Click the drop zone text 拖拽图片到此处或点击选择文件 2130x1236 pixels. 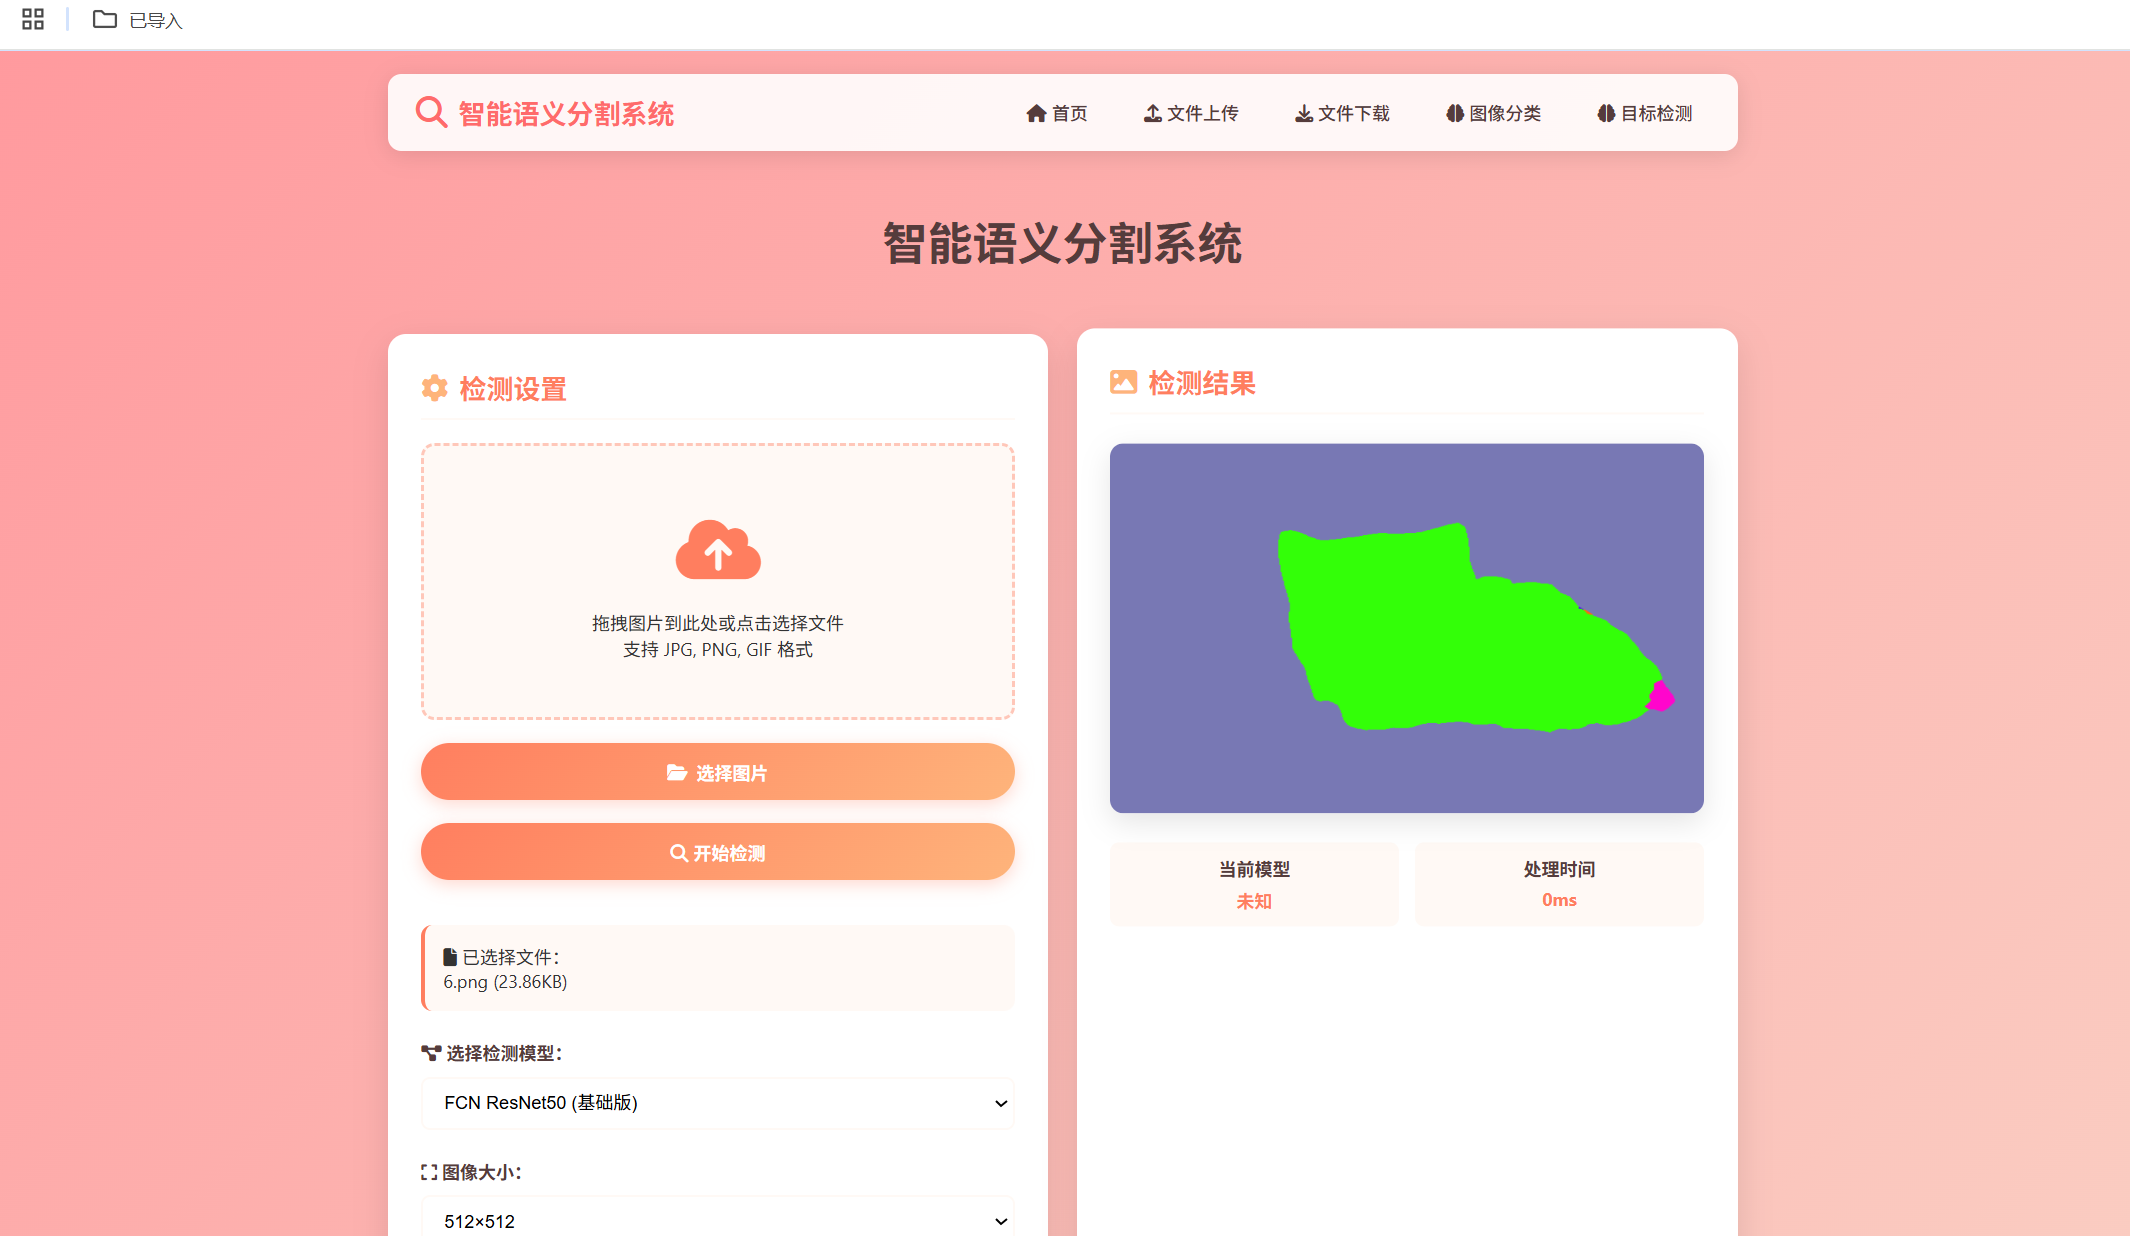pos(718,623)
